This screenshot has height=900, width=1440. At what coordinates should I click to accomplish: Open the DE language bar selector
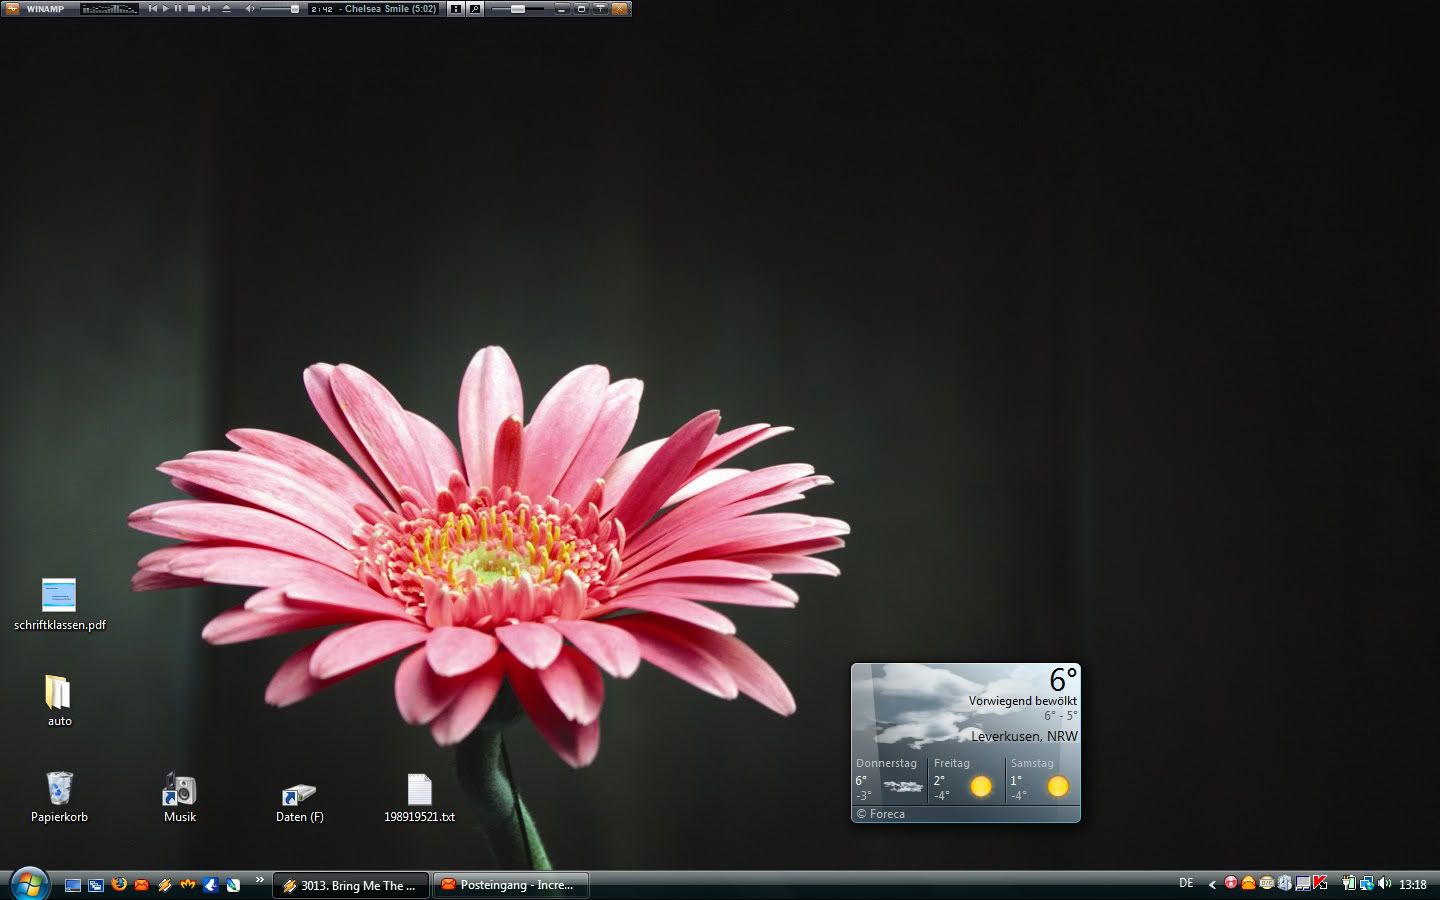point(1186,884)
